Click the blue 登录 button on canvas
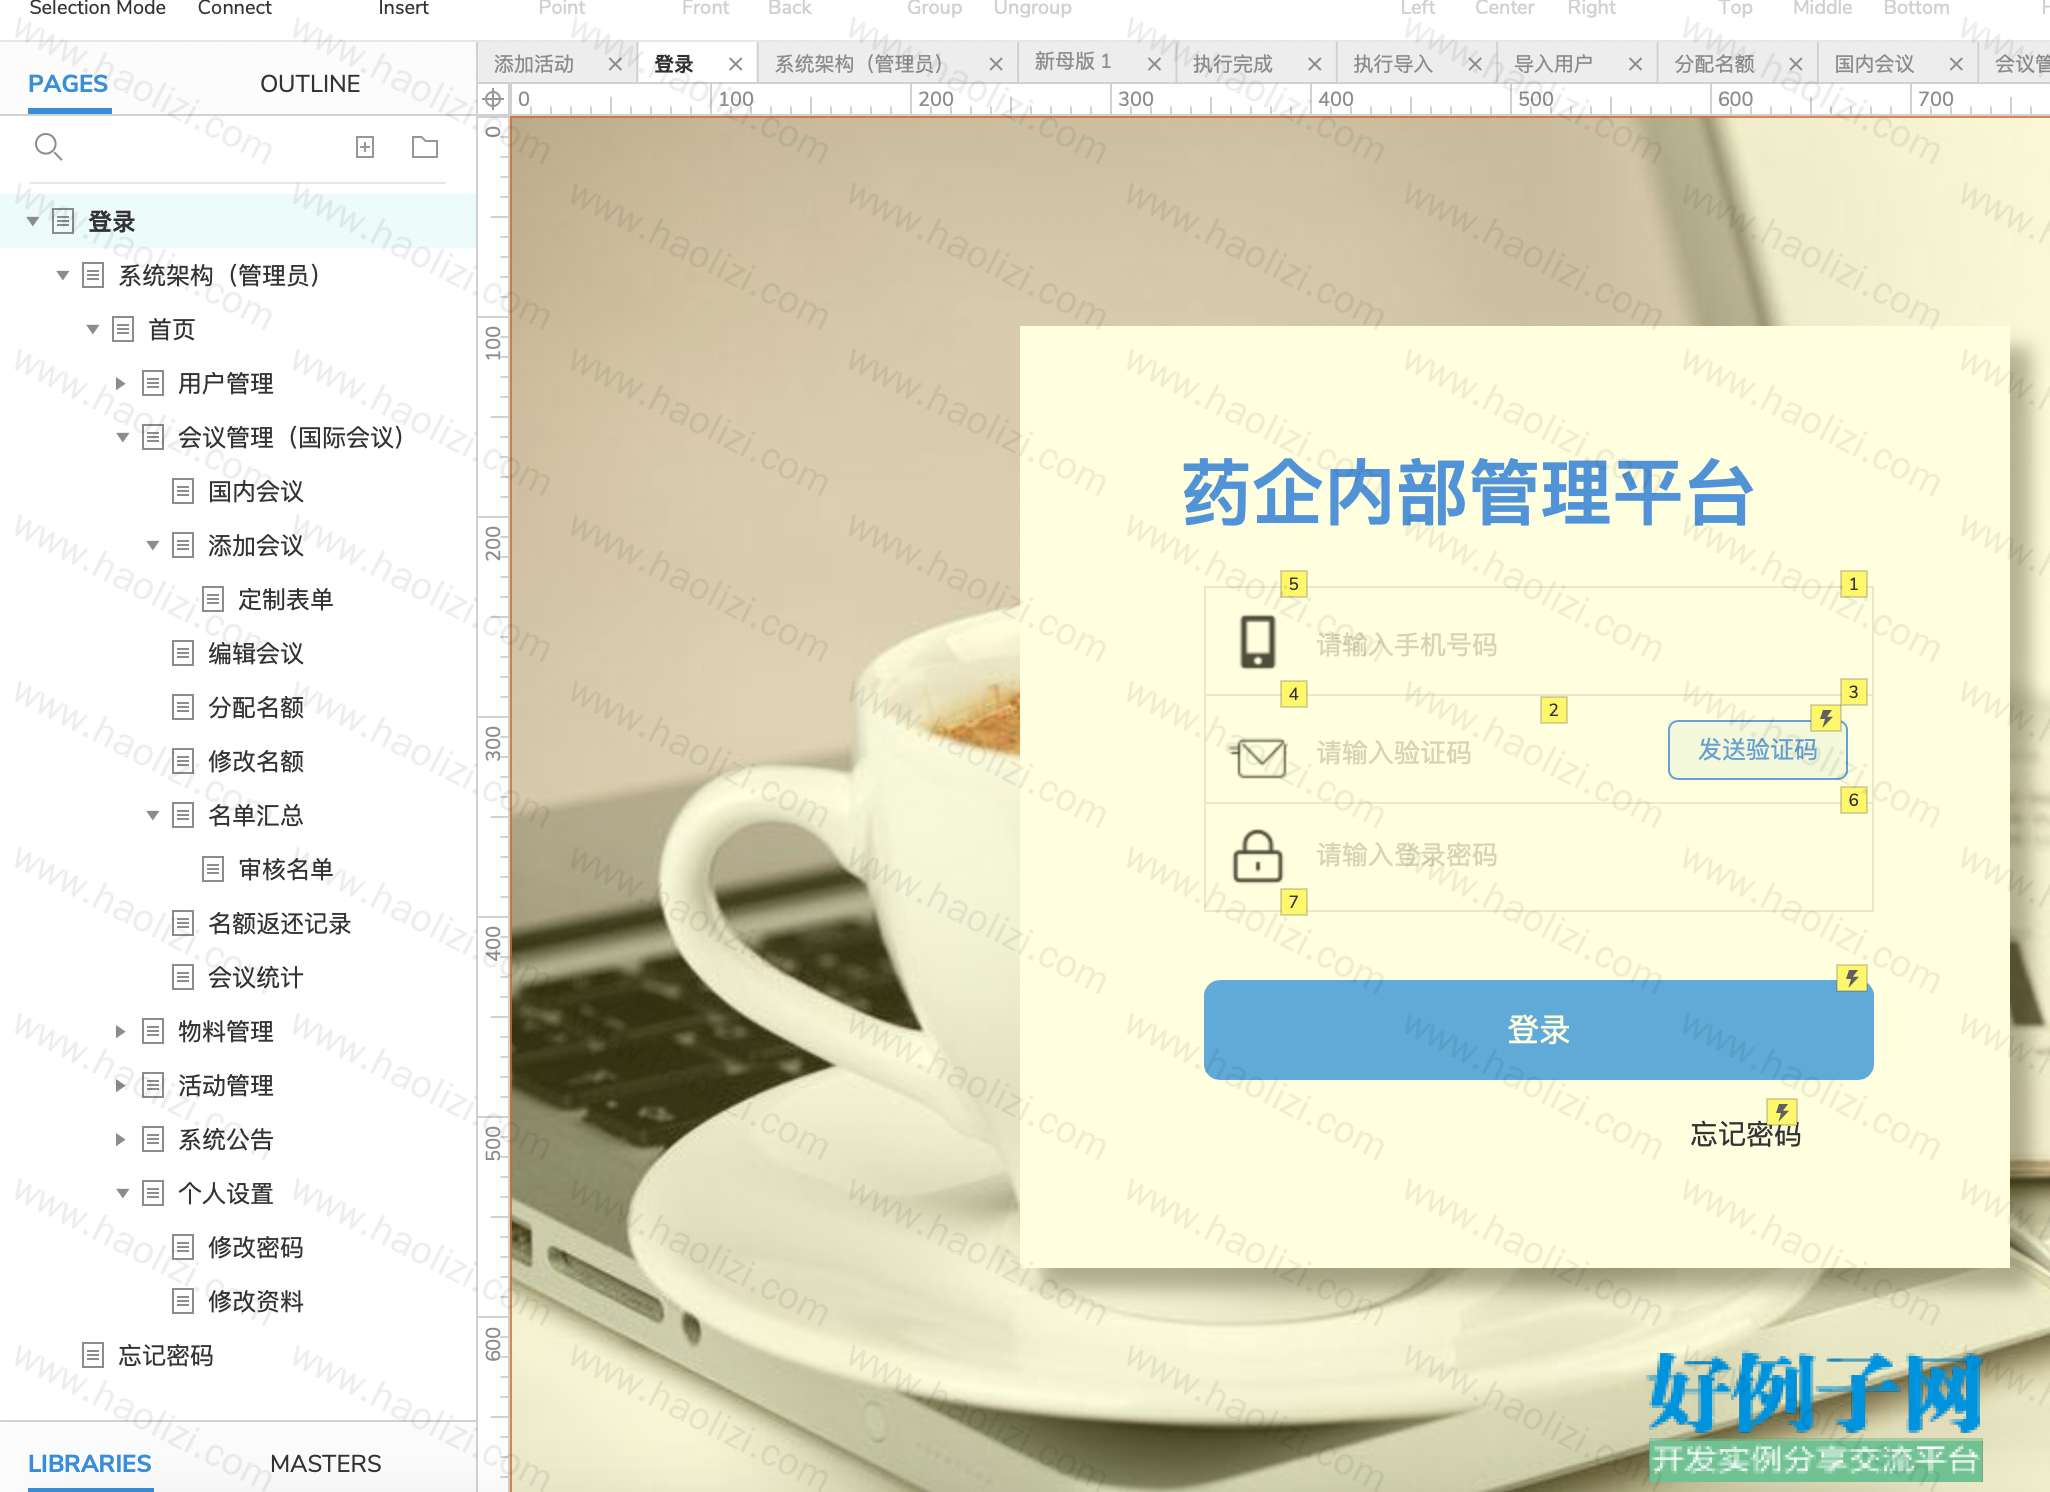 [1538, 1029]
